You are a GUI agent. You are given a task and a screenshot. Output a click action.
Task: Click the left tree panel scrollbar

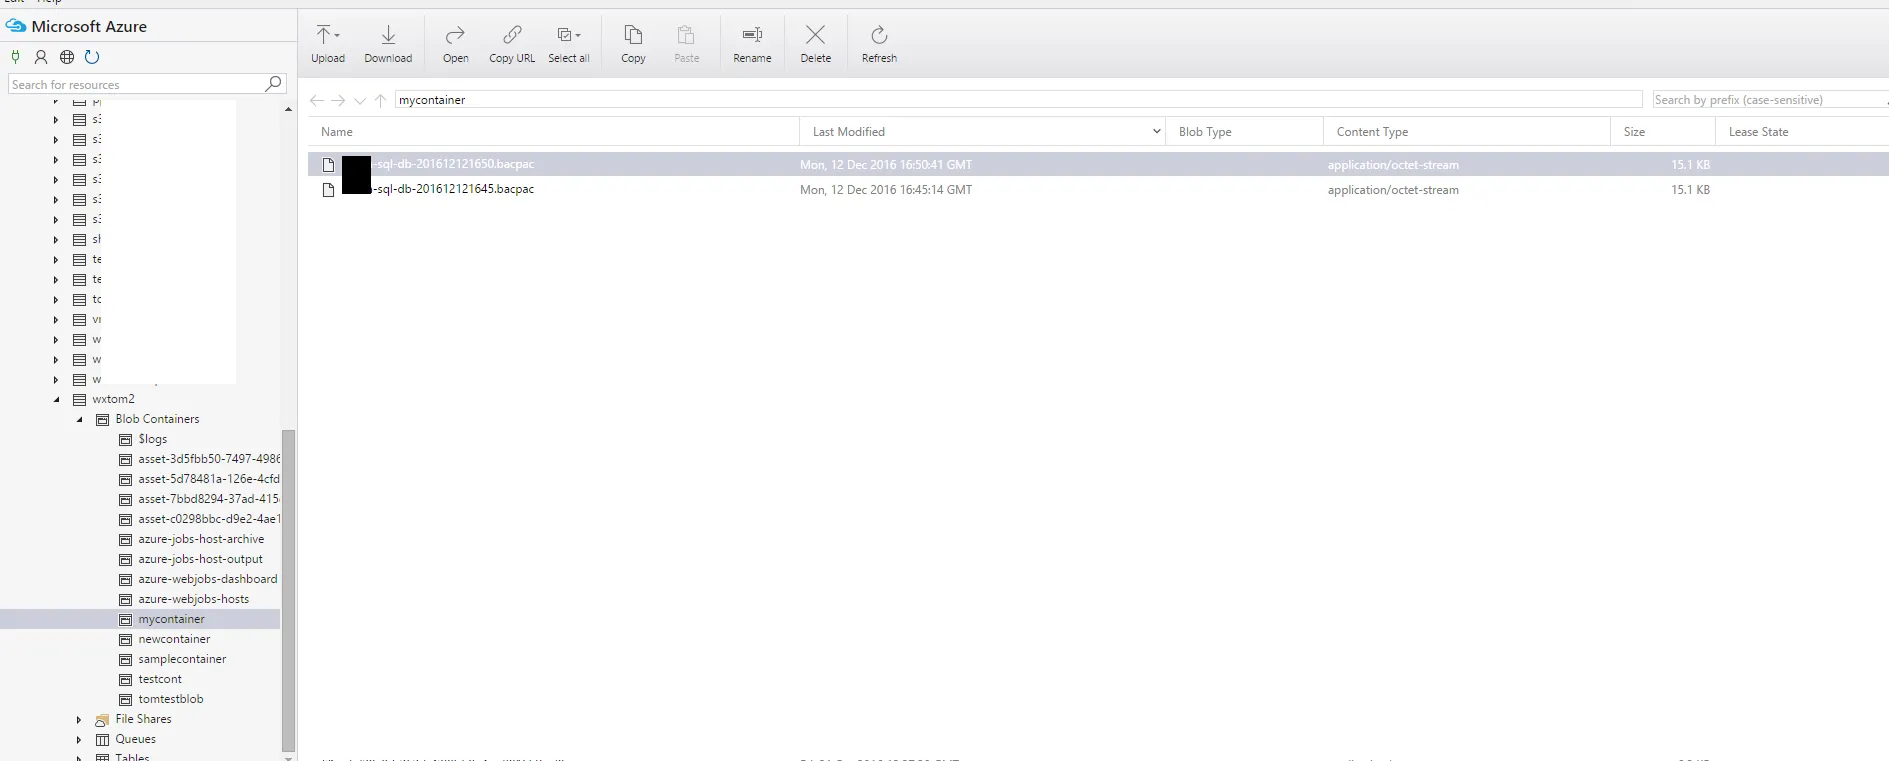point(289,590)
